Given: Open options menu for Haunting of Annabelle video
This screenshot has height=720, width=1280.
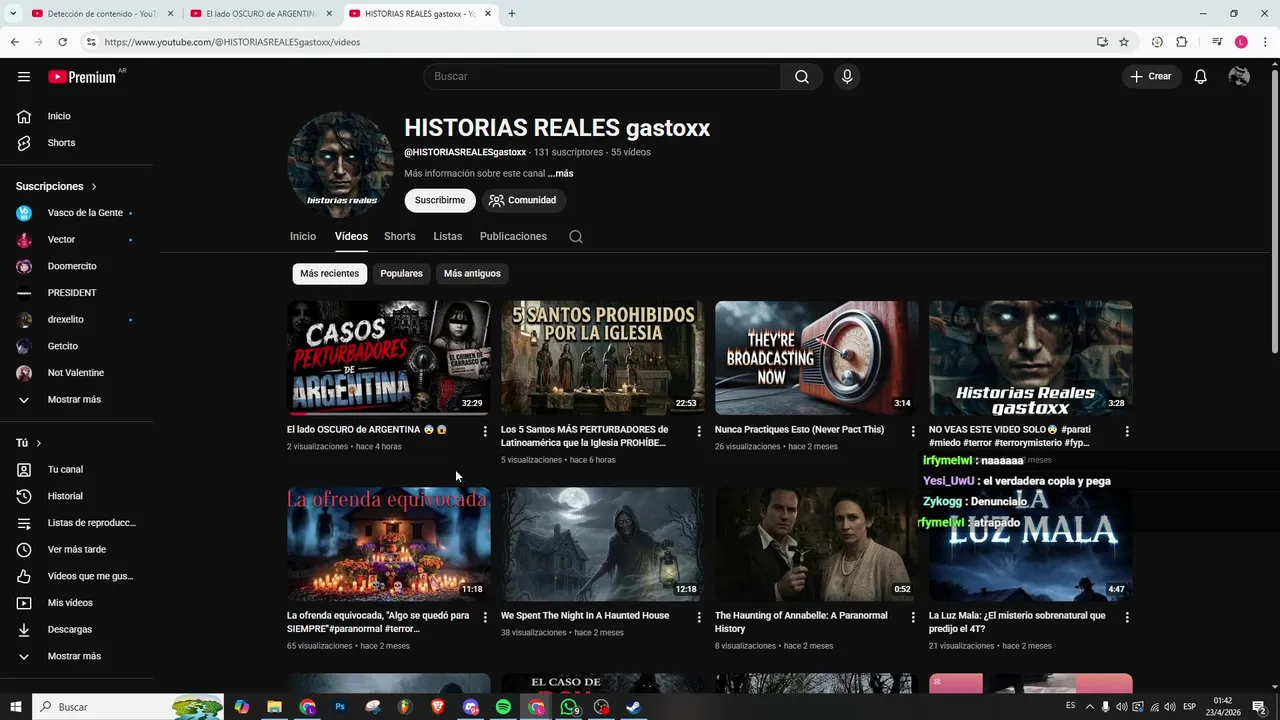Looking at the screenshot, I should coord(913,617).
